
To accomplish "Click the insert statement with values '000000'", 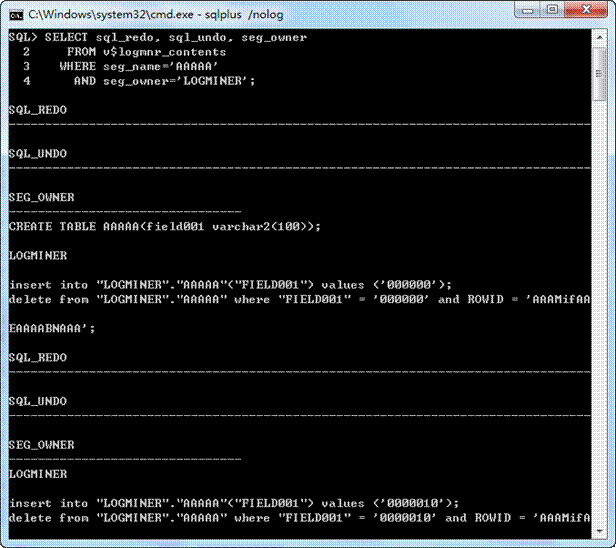I will 230,285.
